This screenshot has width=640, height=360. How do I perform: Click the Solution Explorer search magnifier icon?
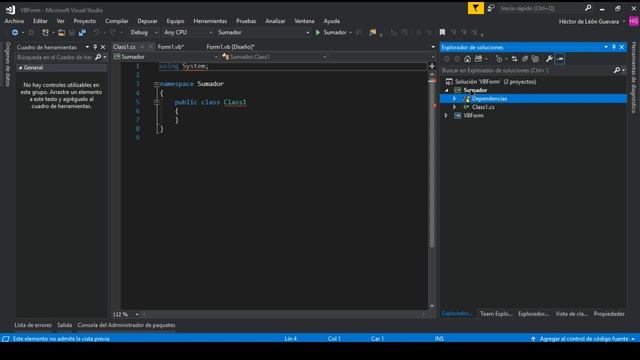[617, 70]
